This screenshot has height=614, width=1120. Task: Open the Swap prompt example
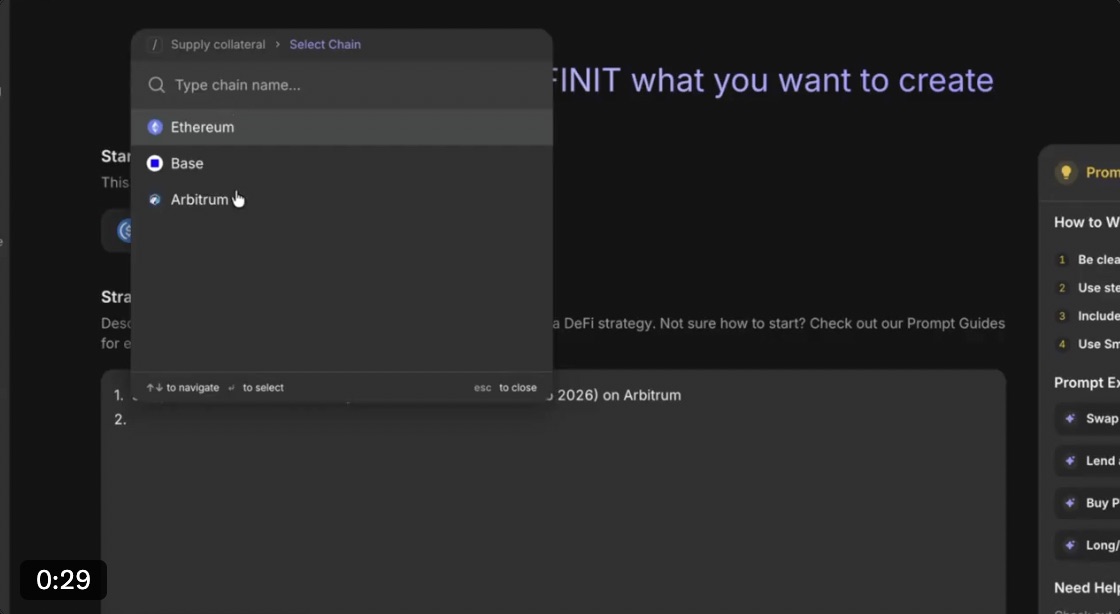tap(1089, 418)
